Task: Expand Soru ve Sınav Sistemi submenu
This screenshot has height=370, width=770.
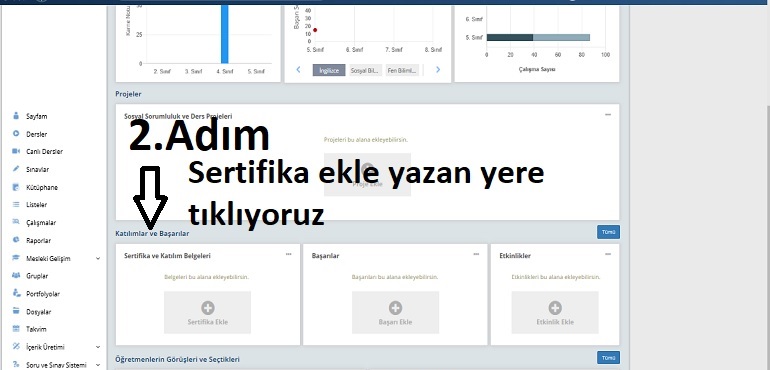Action: point(55,365)
